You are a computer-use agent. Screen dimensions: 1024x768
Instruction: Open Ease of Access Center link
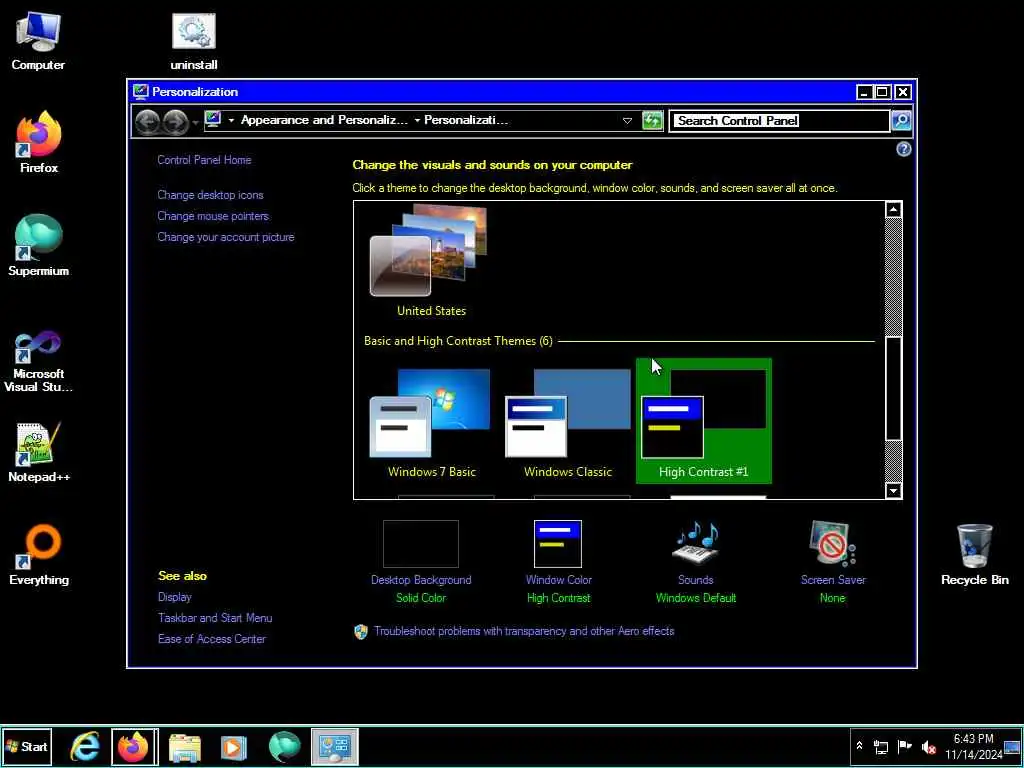212,639
